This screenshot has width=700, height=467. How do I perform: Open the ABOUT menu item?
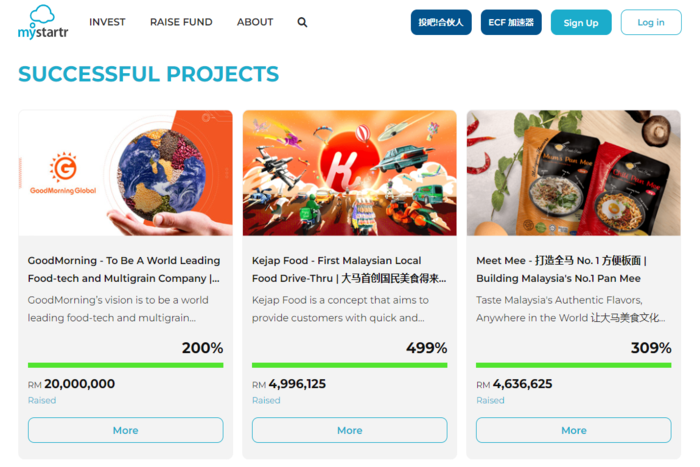coord(255,22)
